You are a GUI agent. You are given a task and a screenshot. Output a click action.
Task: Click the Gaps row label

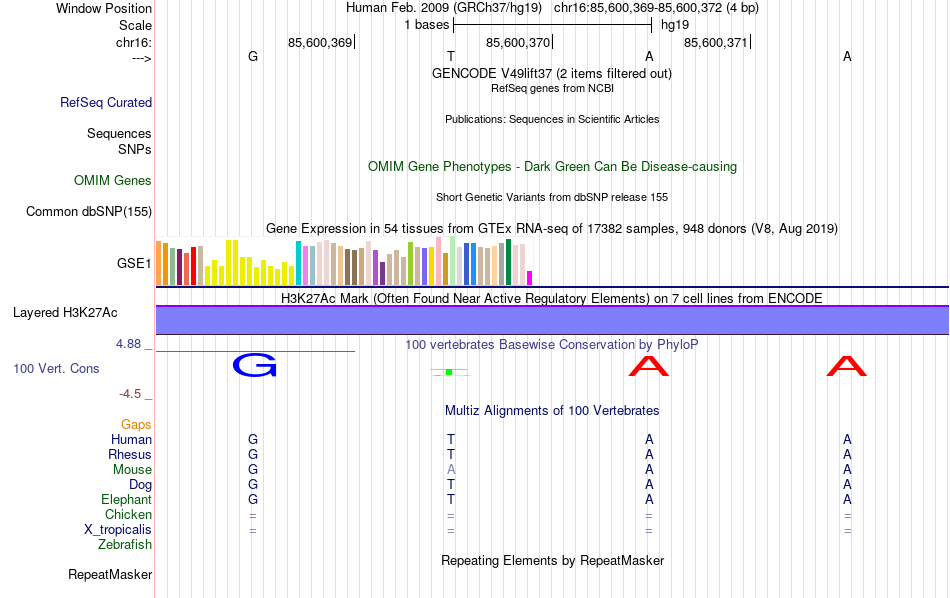[x=136, y=425]
